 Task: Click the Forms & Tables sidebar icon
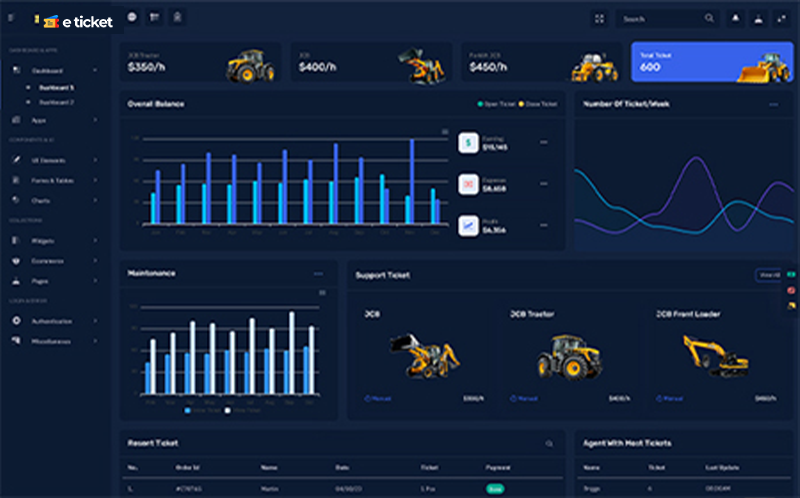(x=16, y=180)
